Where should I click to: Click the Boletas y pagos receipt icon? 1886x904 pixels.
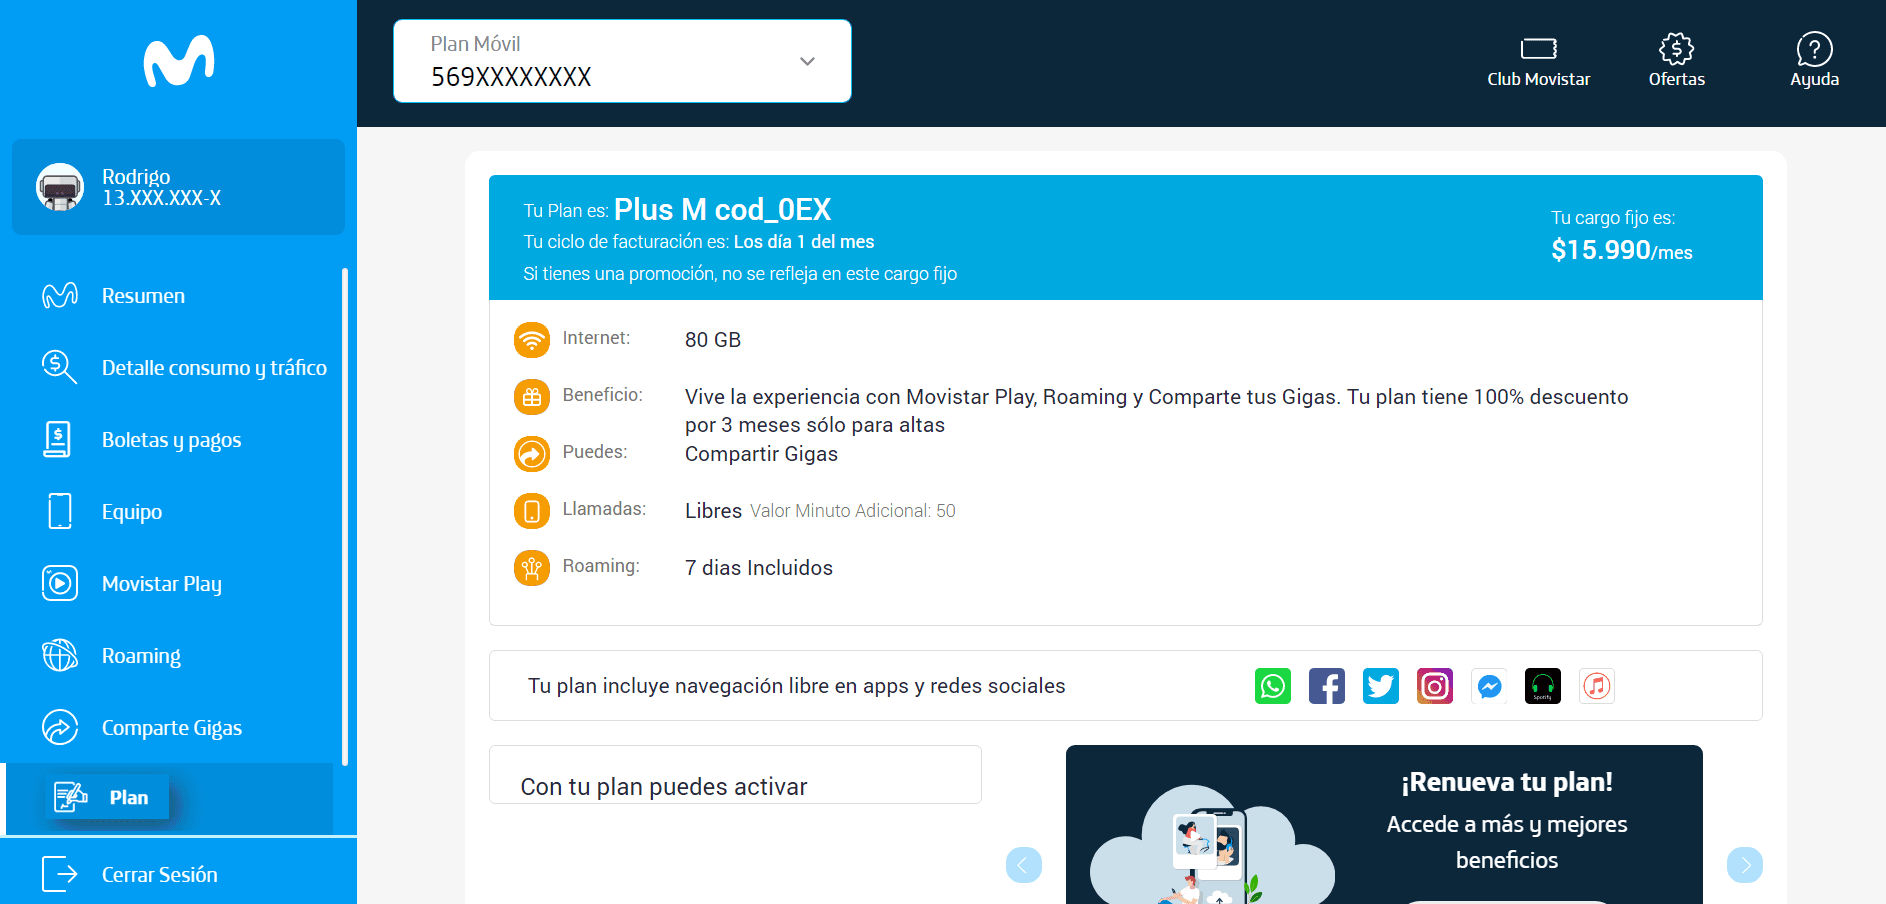58,439
